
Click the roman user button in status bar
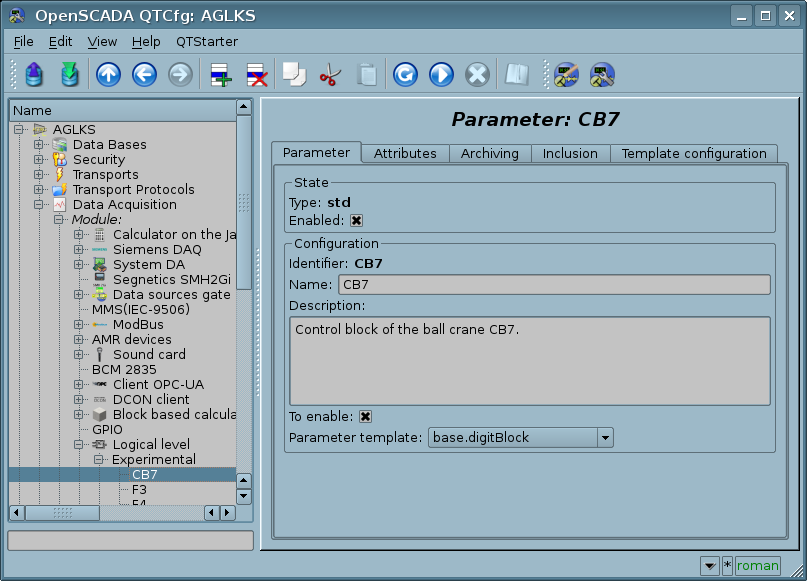[757, 566]
